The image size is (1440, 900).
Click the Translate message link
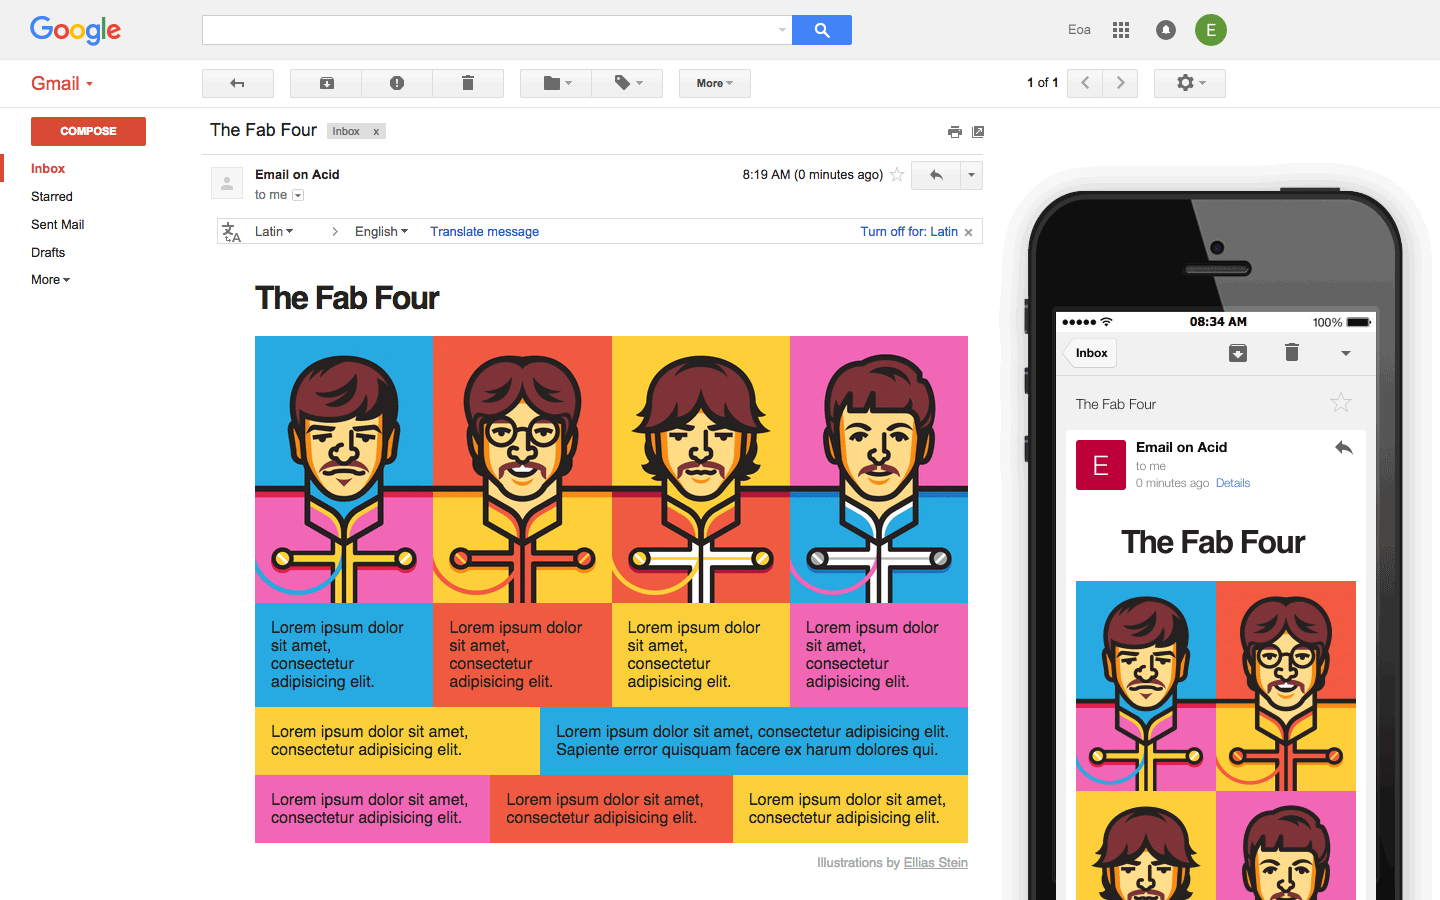[x=485, y=232]
